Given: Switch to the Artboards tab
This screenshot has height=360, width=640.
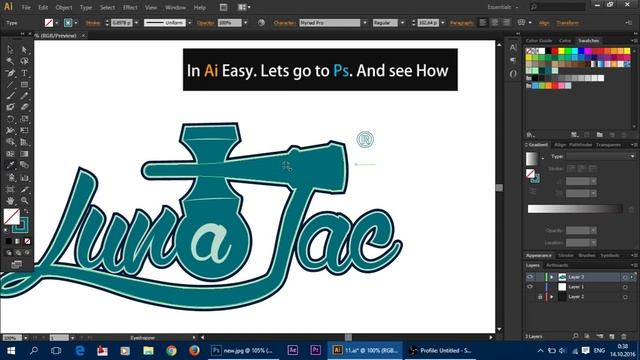Looking at the screenshot, I should [x=557, y=265].
